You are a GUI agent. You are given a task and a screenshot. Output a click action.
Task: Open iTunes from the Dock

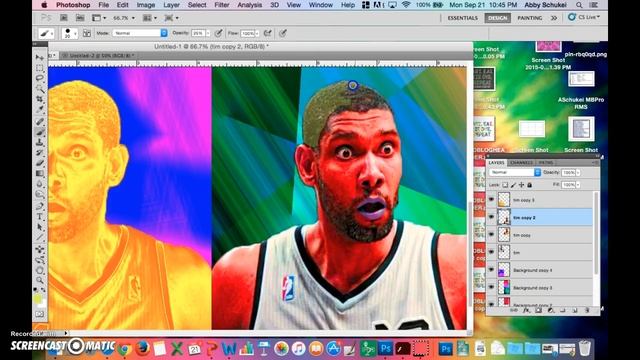pos(298,349)
